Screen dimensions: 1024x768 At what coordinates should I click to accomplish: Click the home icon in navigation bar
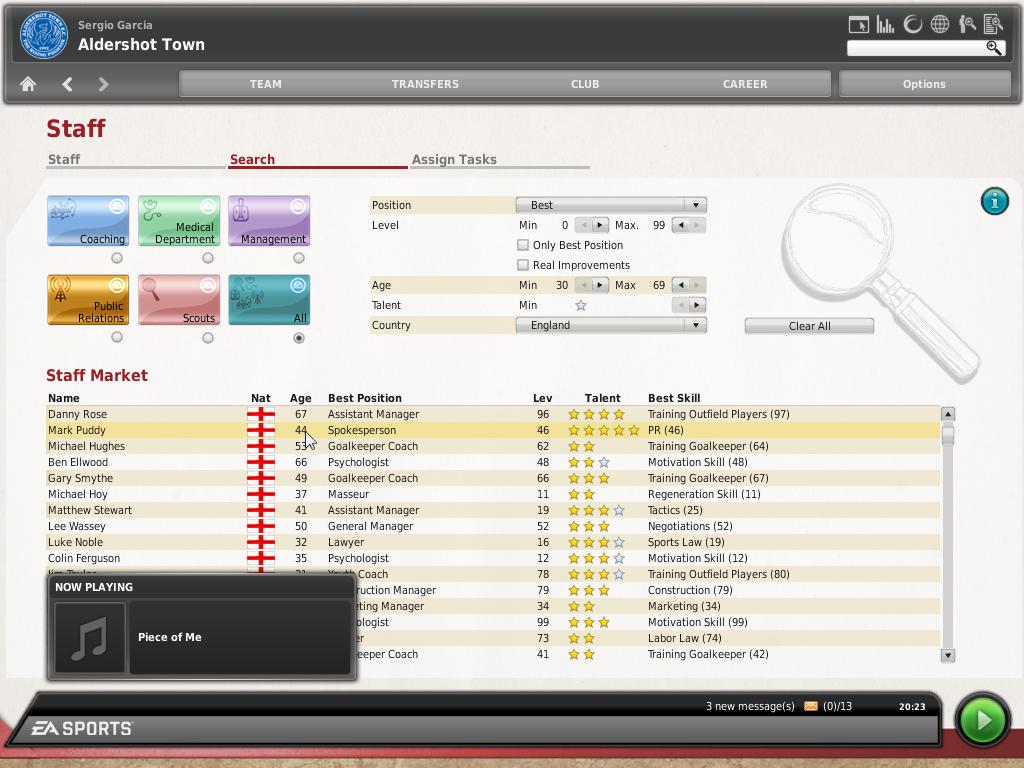[28, 84]
